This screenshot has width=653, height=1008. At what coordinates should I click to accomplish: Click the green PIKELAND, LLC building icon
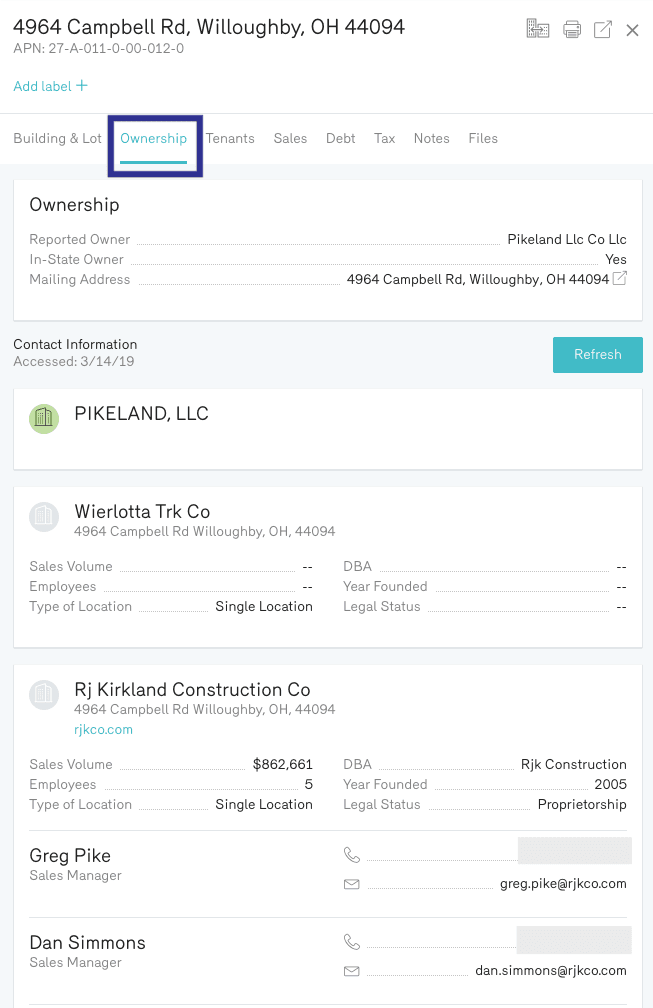pos(43,419)
